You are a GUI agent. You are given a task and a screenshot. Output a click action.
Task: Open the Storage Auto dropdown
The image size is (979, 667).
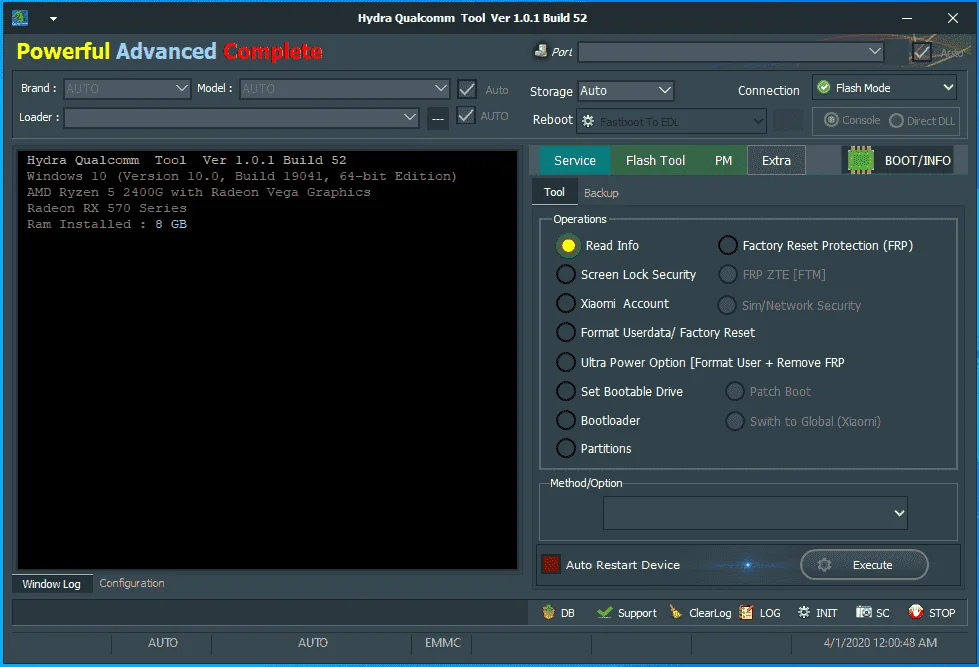(626, 91)
